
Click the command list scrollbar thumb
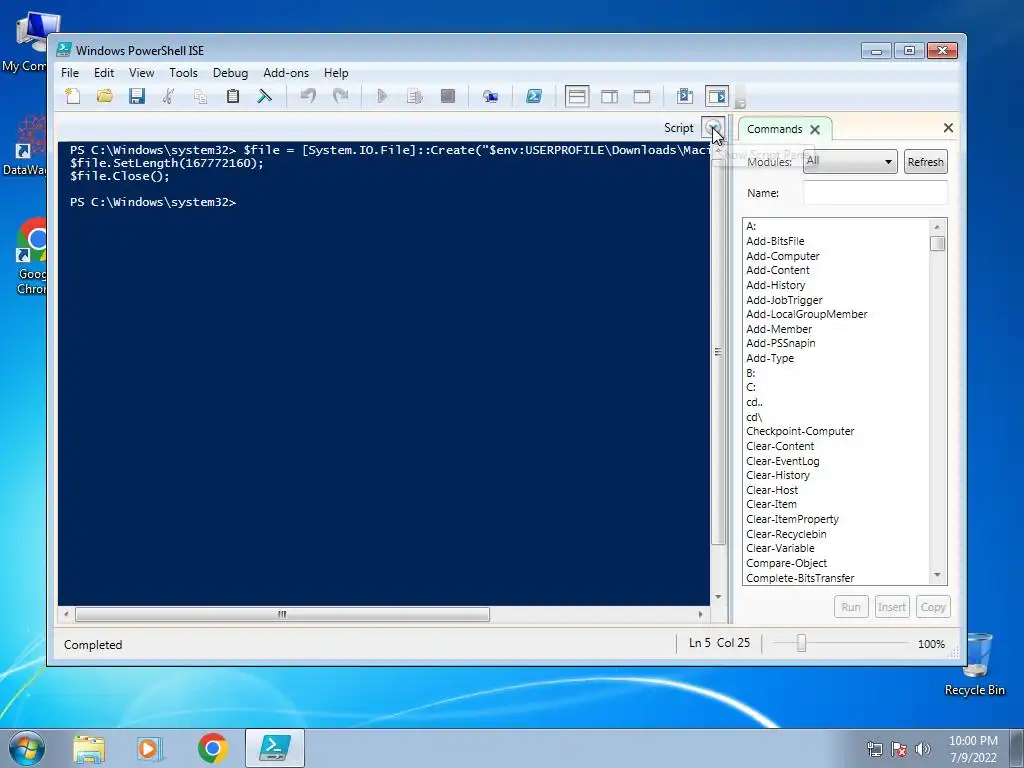pyautogui.click(x=937, y=244)
